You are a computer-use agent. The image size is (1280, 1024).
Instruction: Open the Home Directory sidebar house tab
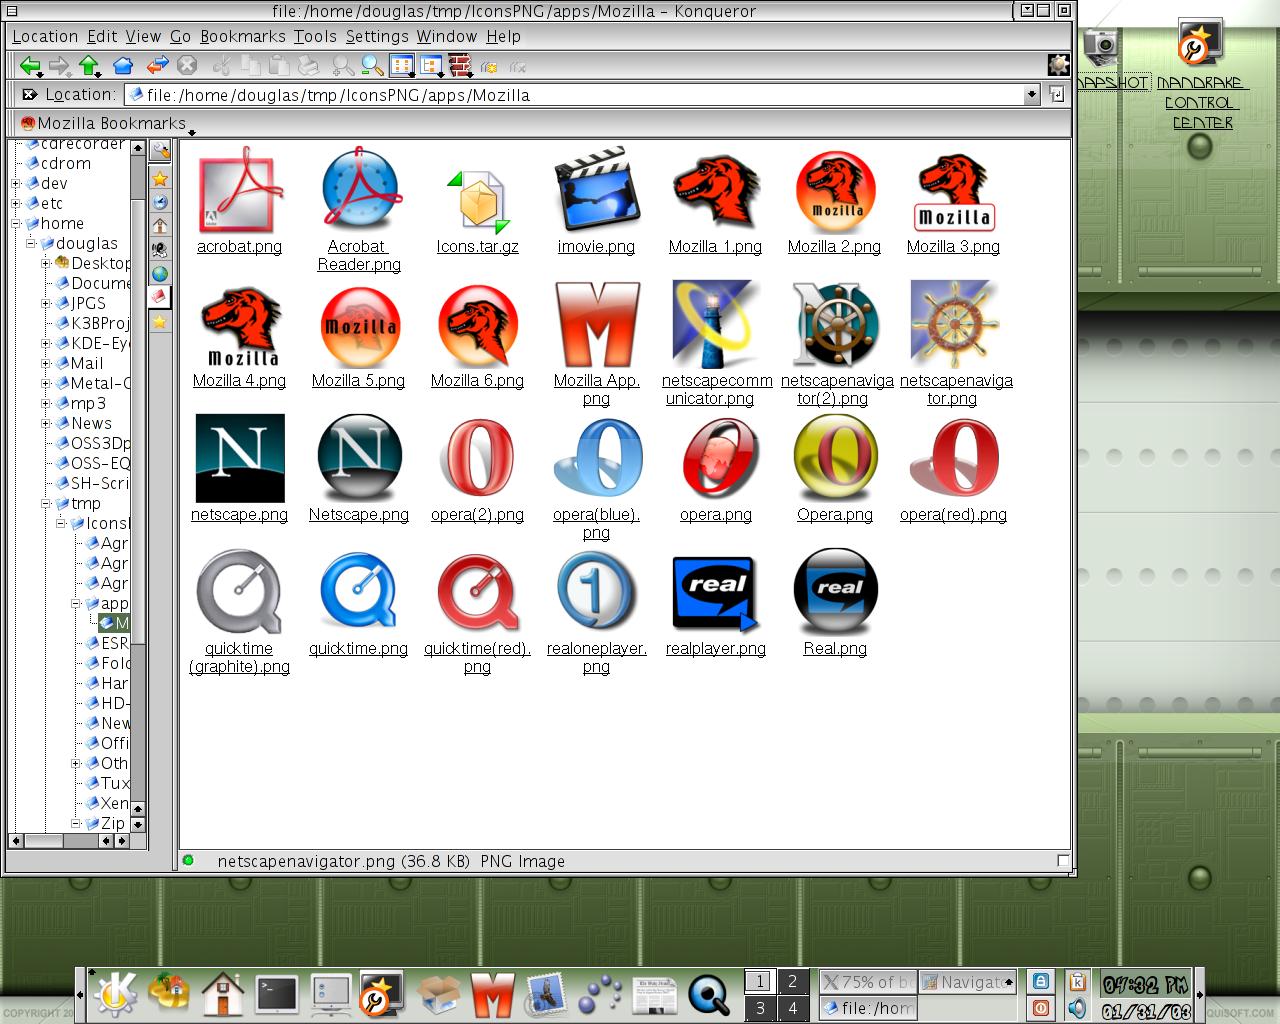click(x=160, y=226)
